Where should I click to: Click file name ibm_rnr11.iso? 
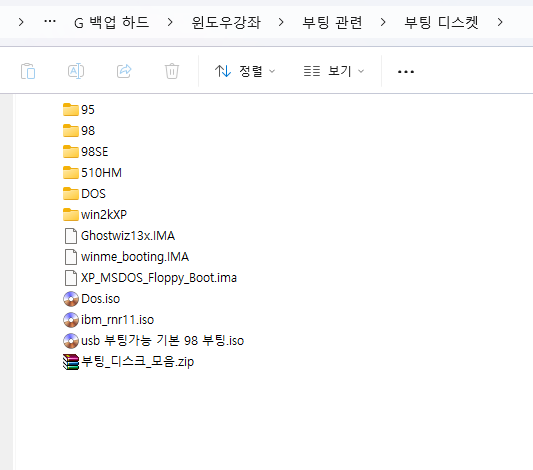117,320
